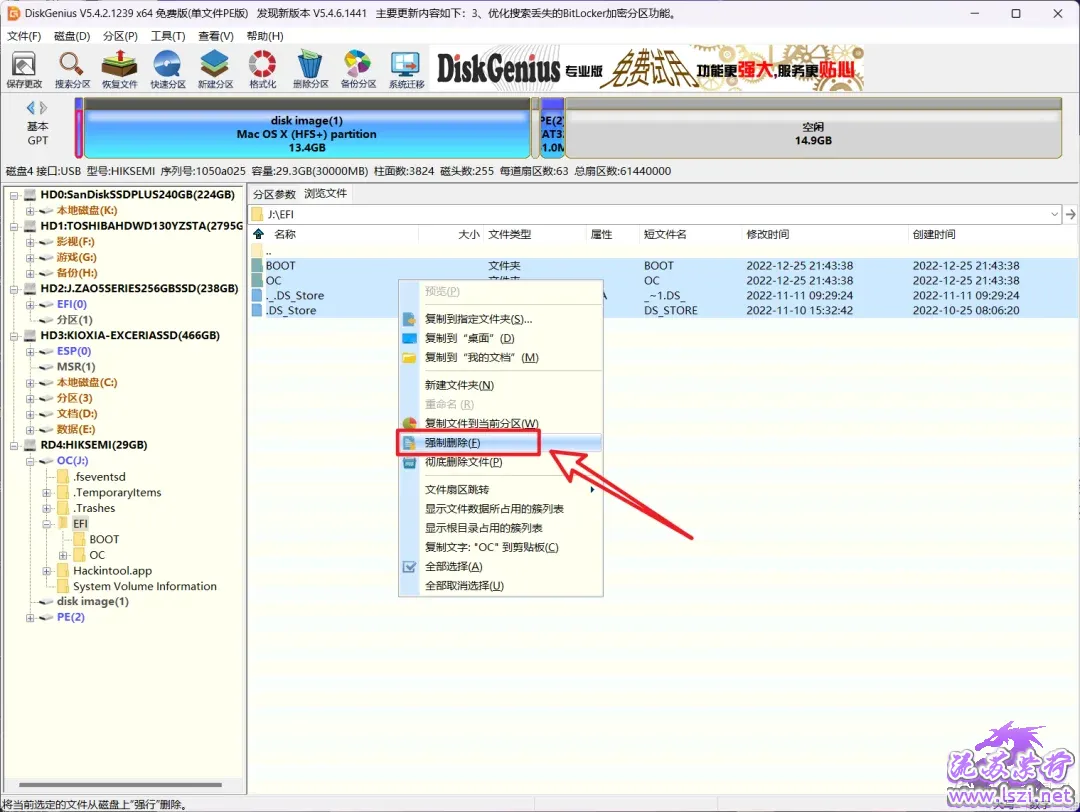Click the .DS_Store file icon in list
This screenshot has height=812, width=1080.
pyautogui.click(x=258, y=311)
